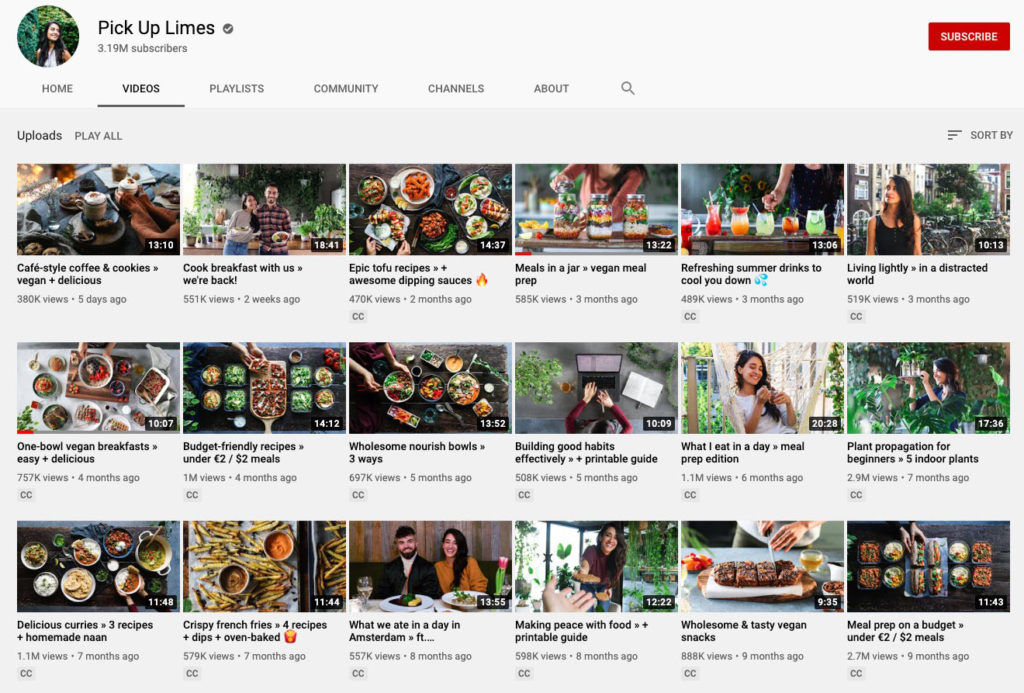
Task: Click the 11:43 meal prep thumbnail
Action: coord(927,566)
